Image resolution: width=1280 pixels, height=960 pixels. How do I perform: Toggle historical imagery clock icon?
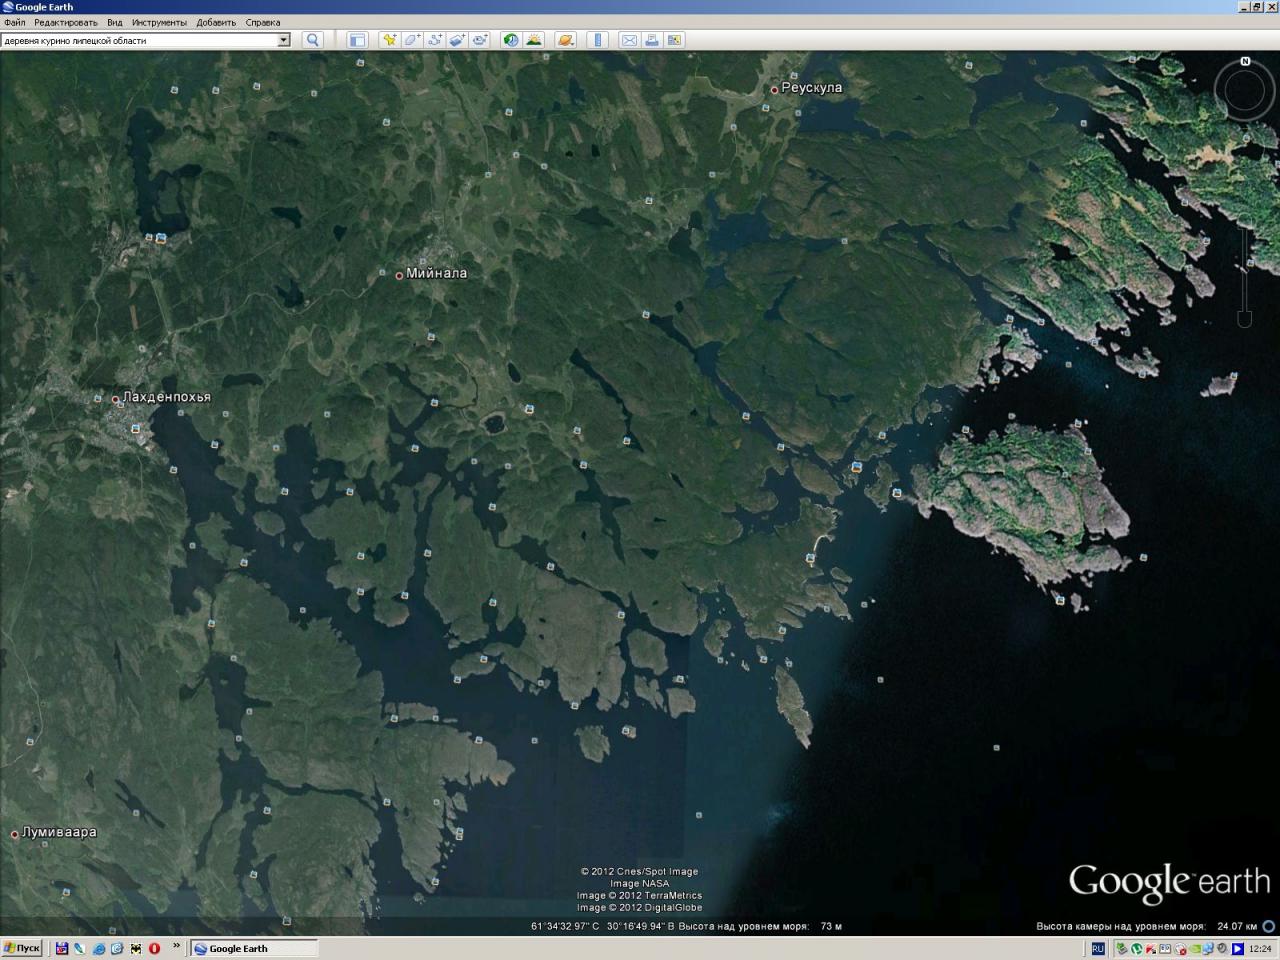point(511,40)
